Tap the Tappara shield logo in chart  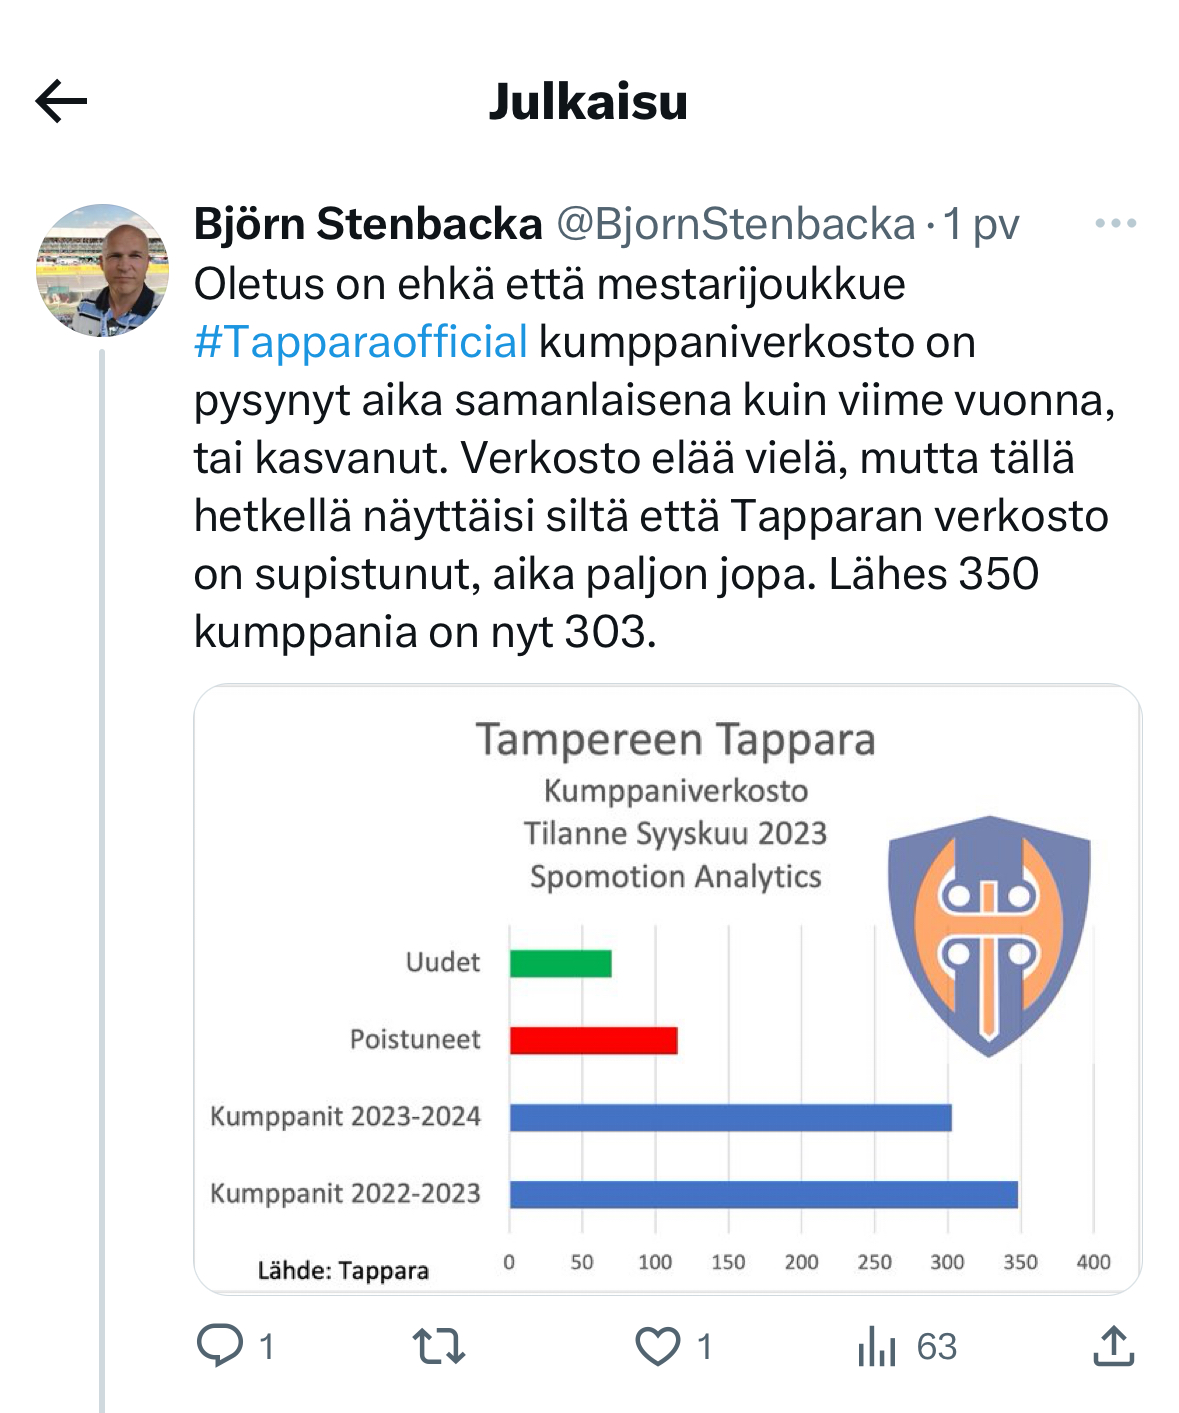(988, 935)
